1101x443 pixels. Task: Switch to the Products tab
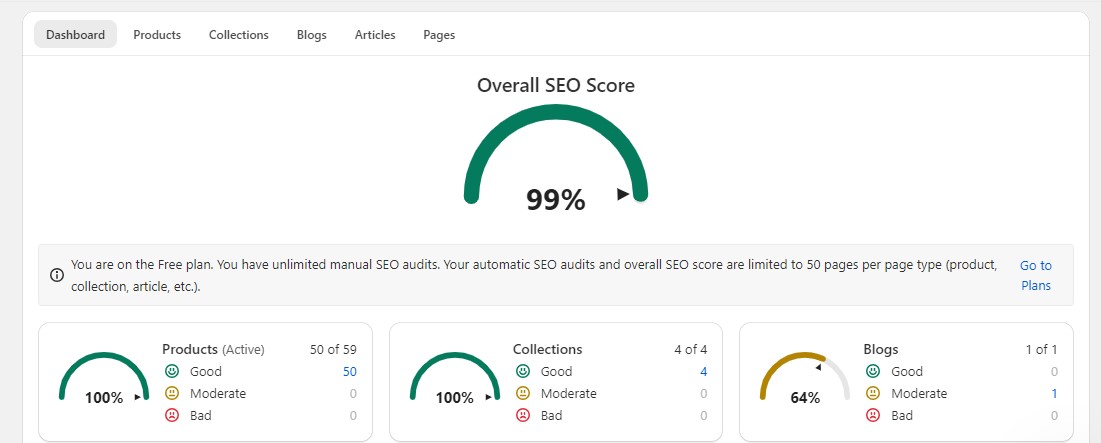pyautogui.click(x=157, y=34)
